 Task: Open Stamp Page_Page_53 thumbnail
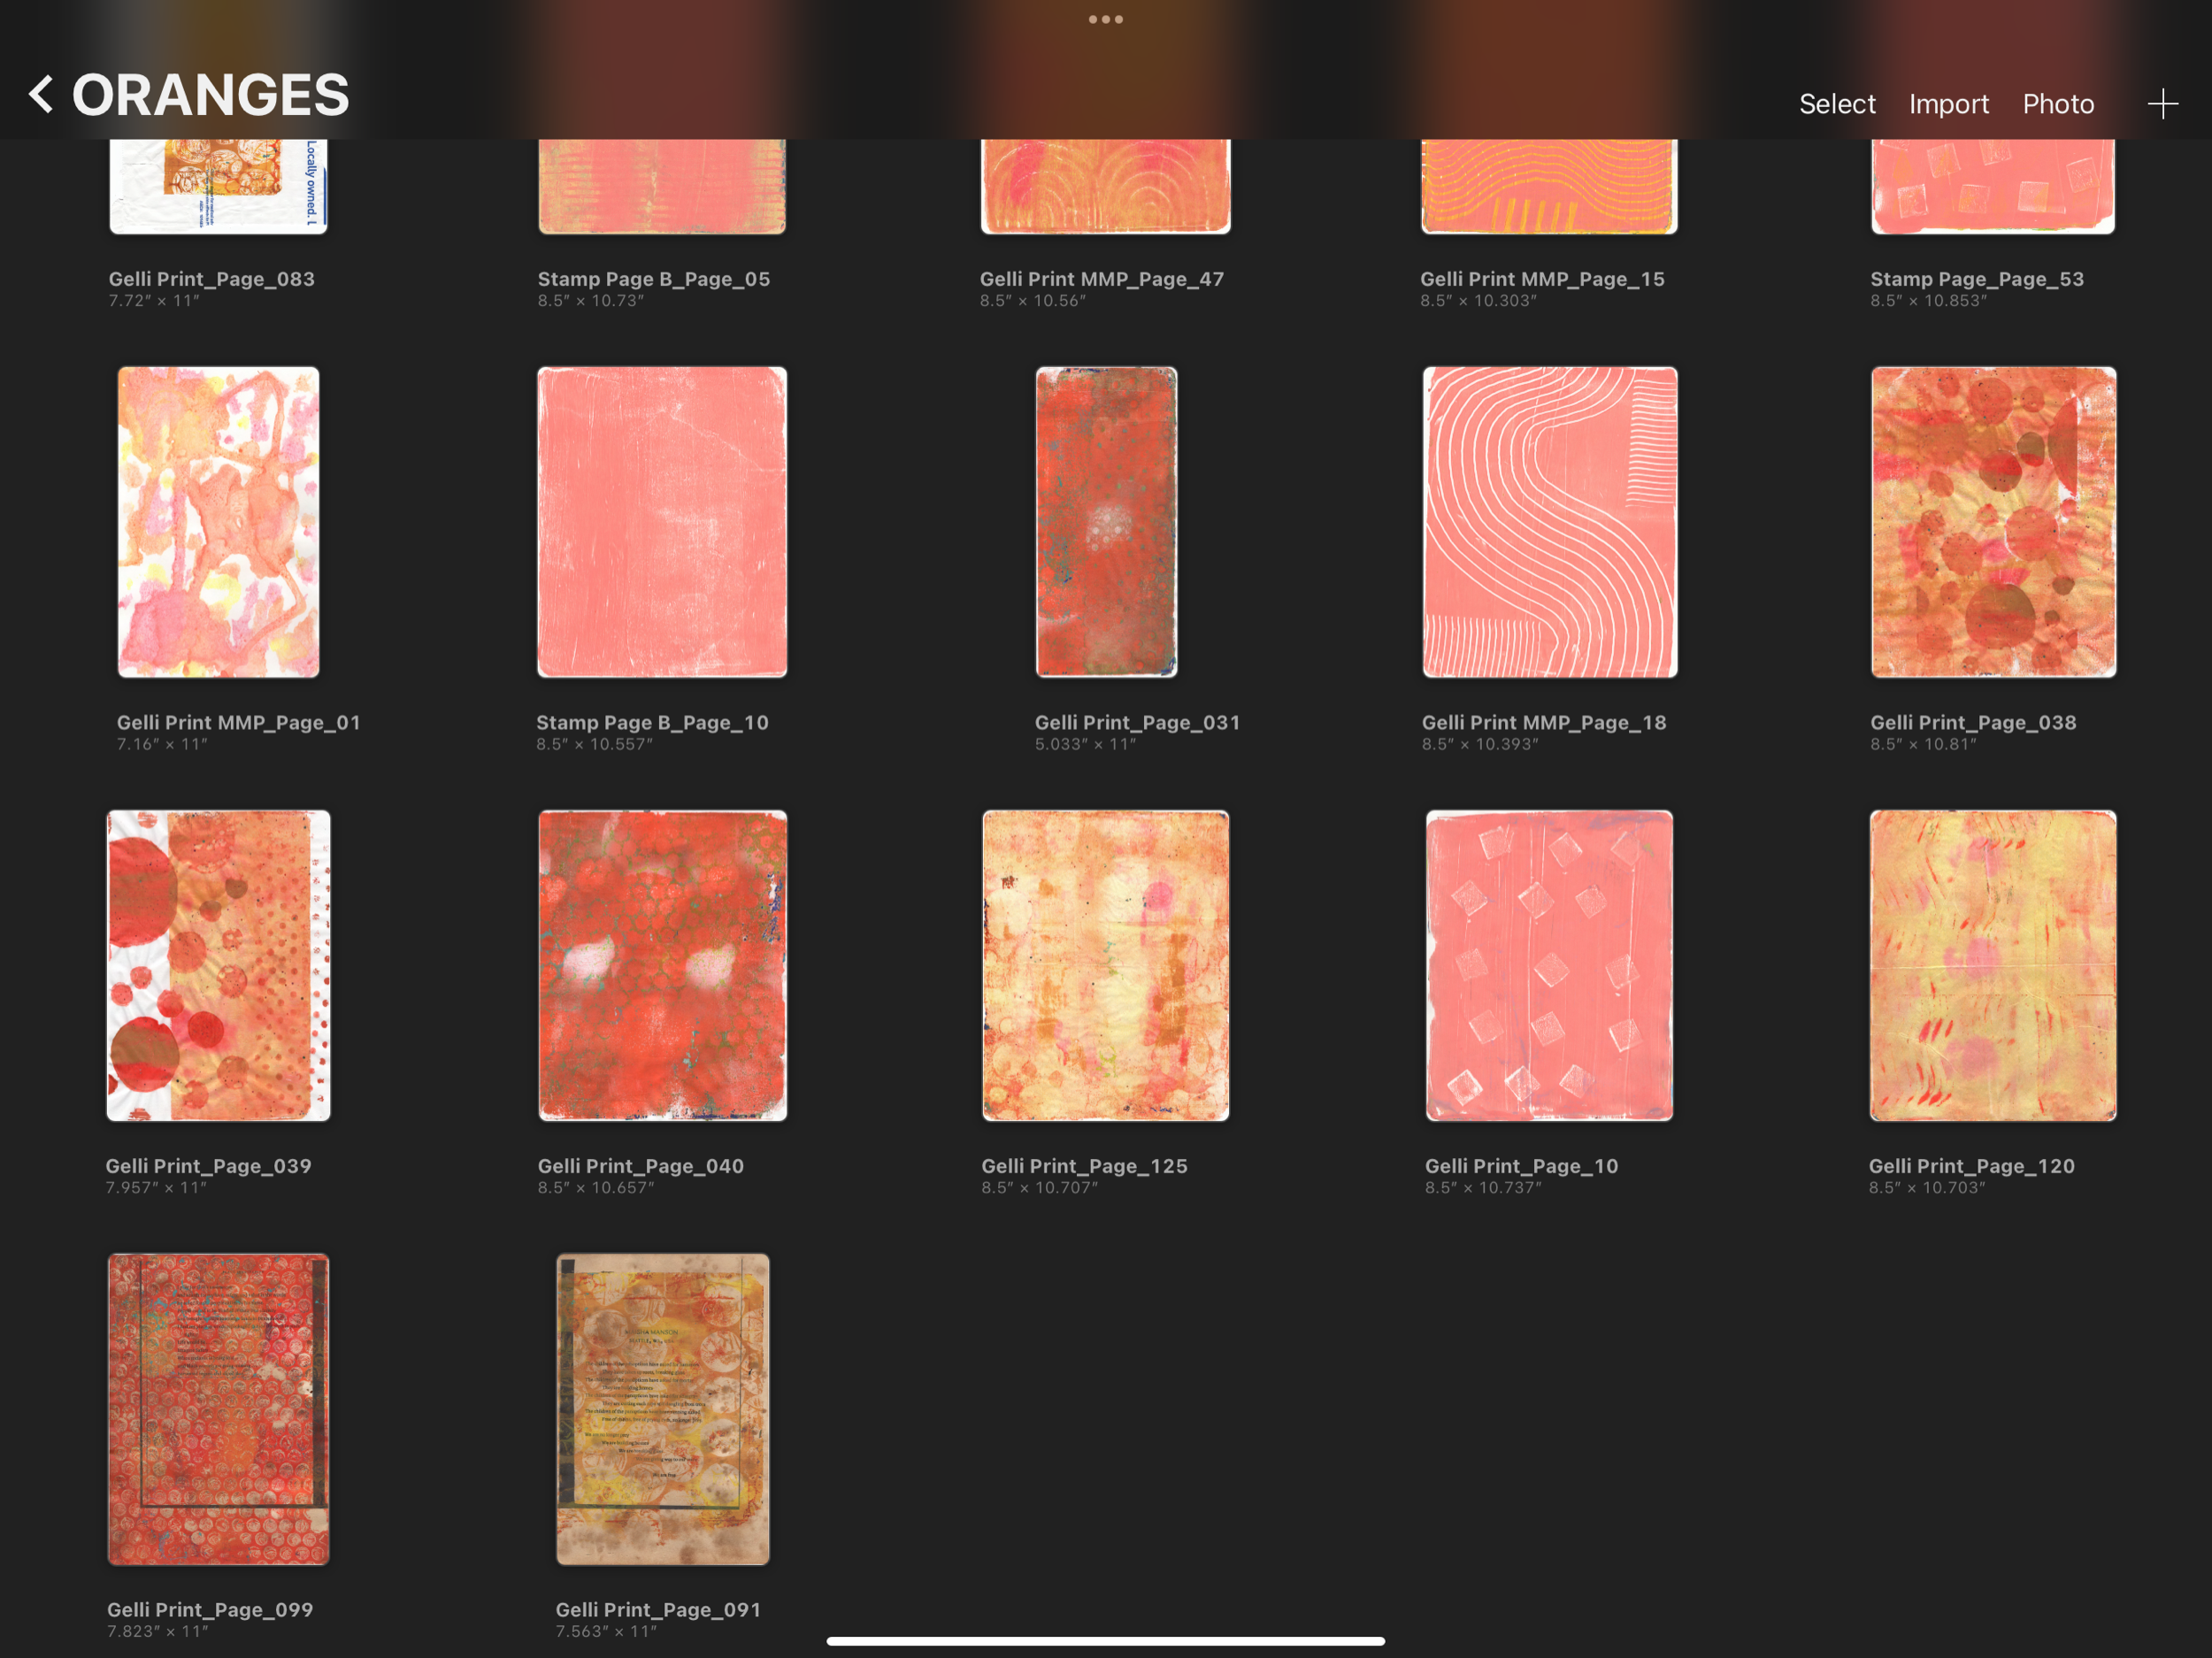[1993, 186]
